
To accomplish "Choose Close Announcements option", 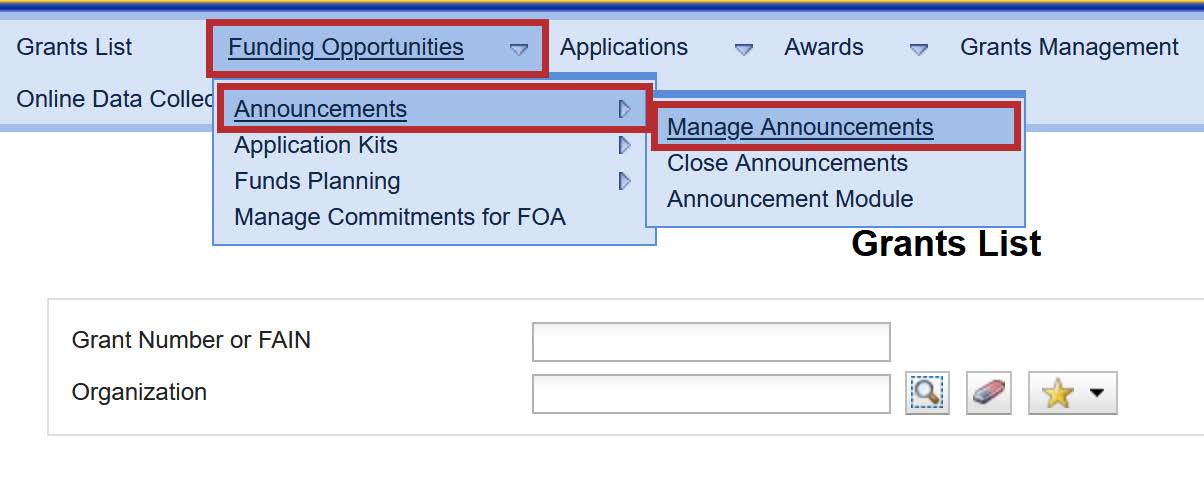I will 787,163.
